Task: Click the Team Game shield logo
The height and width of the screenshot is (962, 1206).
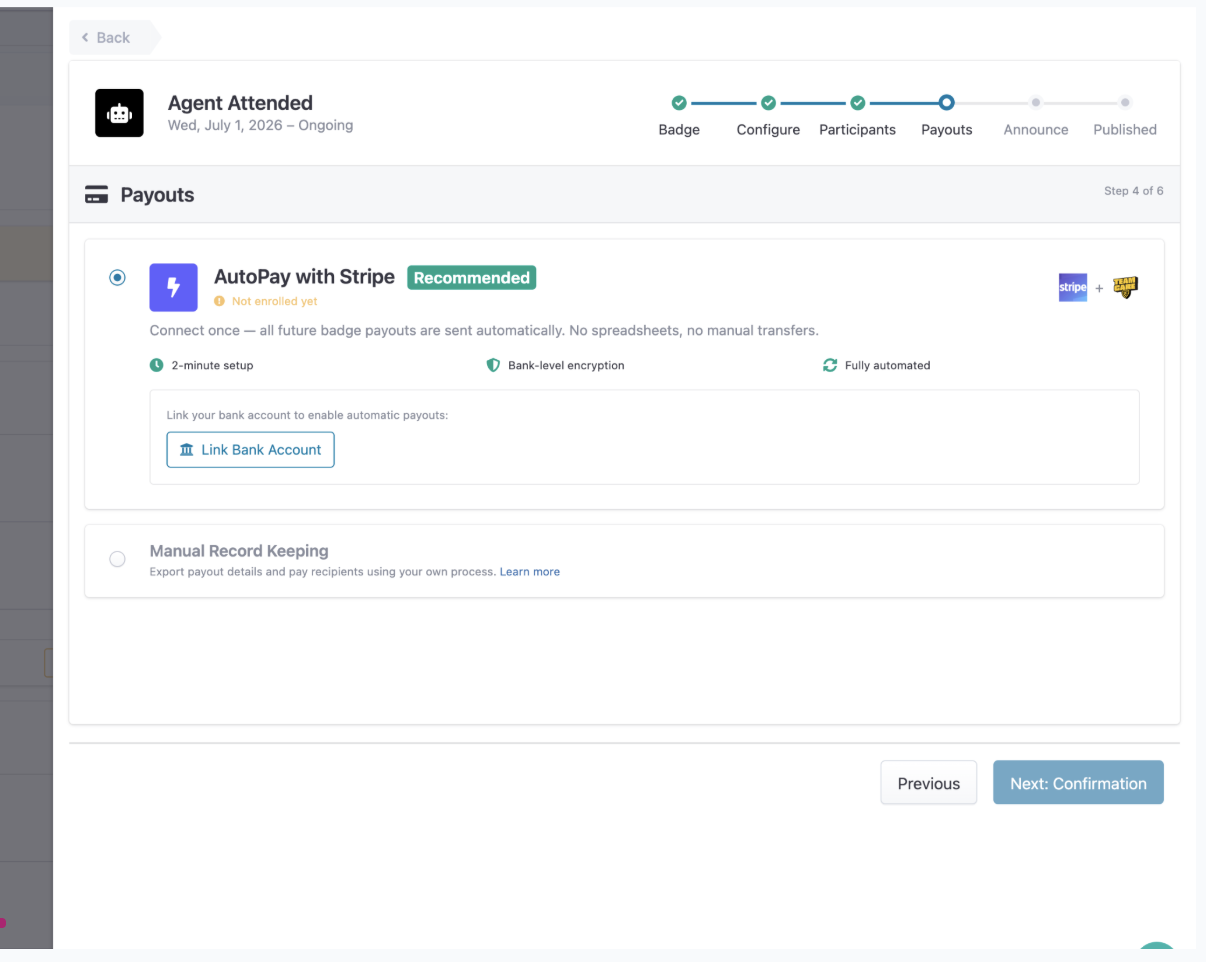Action: point(1125,287)
